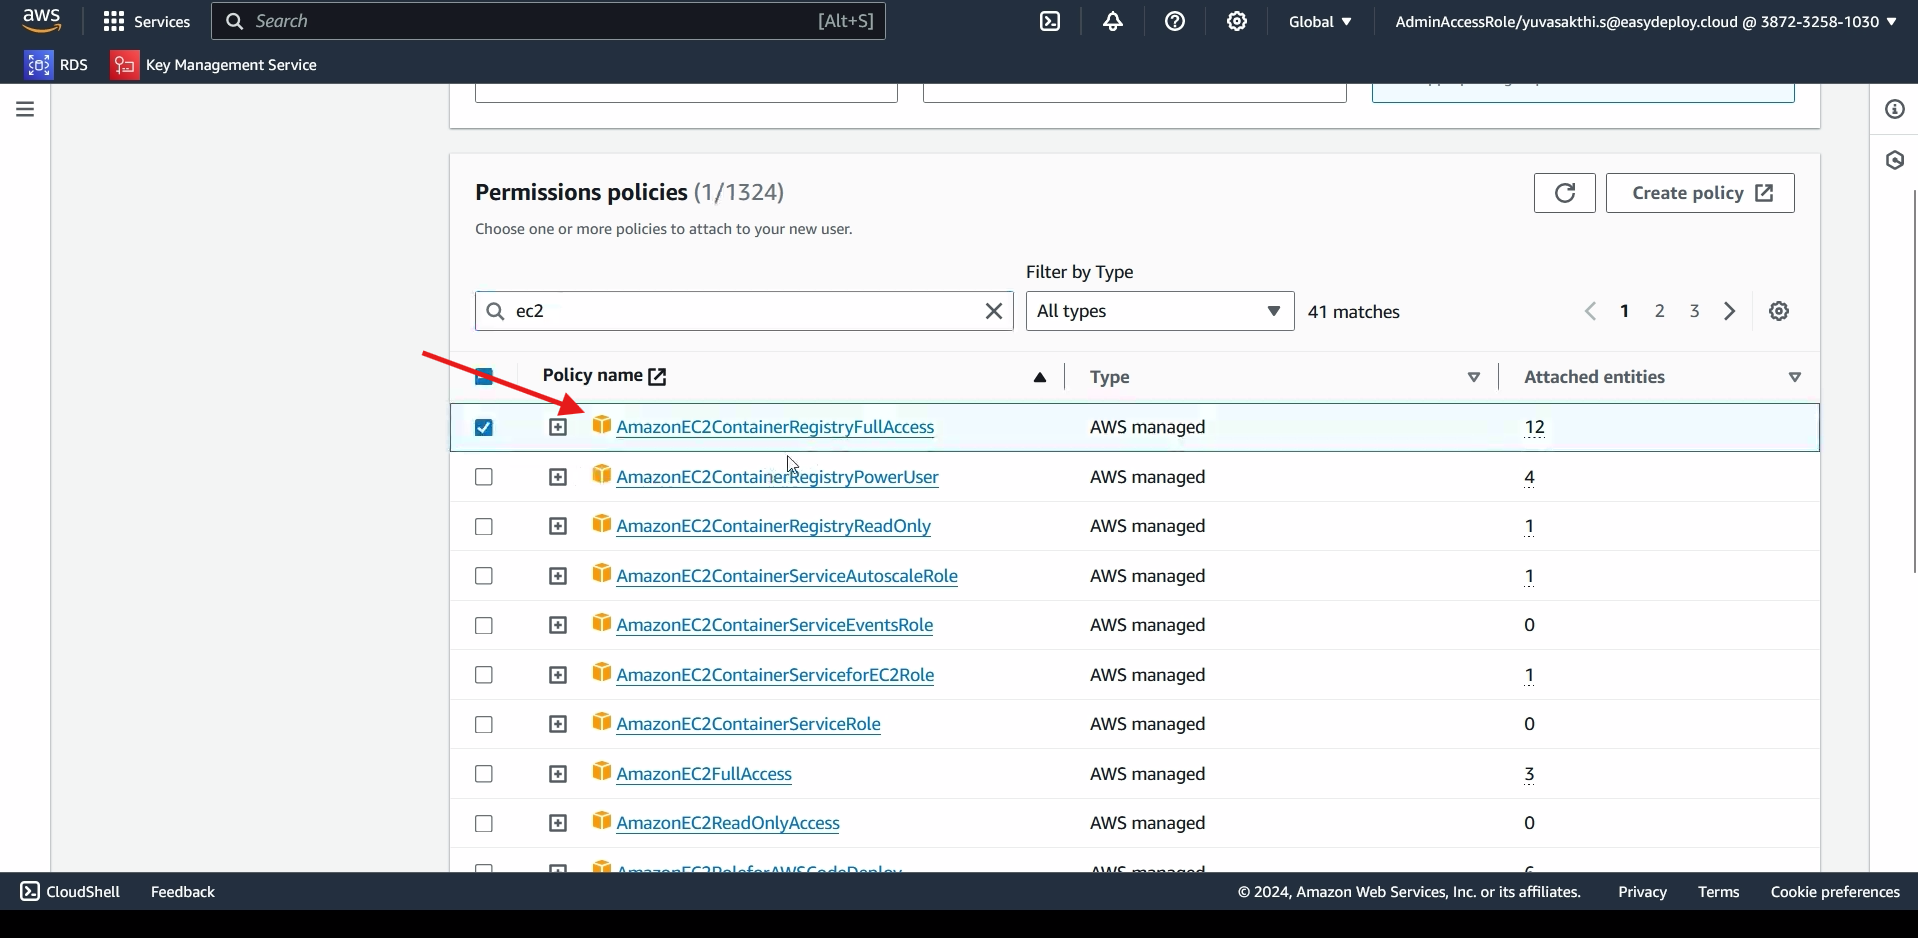Open the Filter by Type dropdown
The height and width of the screenshot is (938, 1918).
point(1159,311)
